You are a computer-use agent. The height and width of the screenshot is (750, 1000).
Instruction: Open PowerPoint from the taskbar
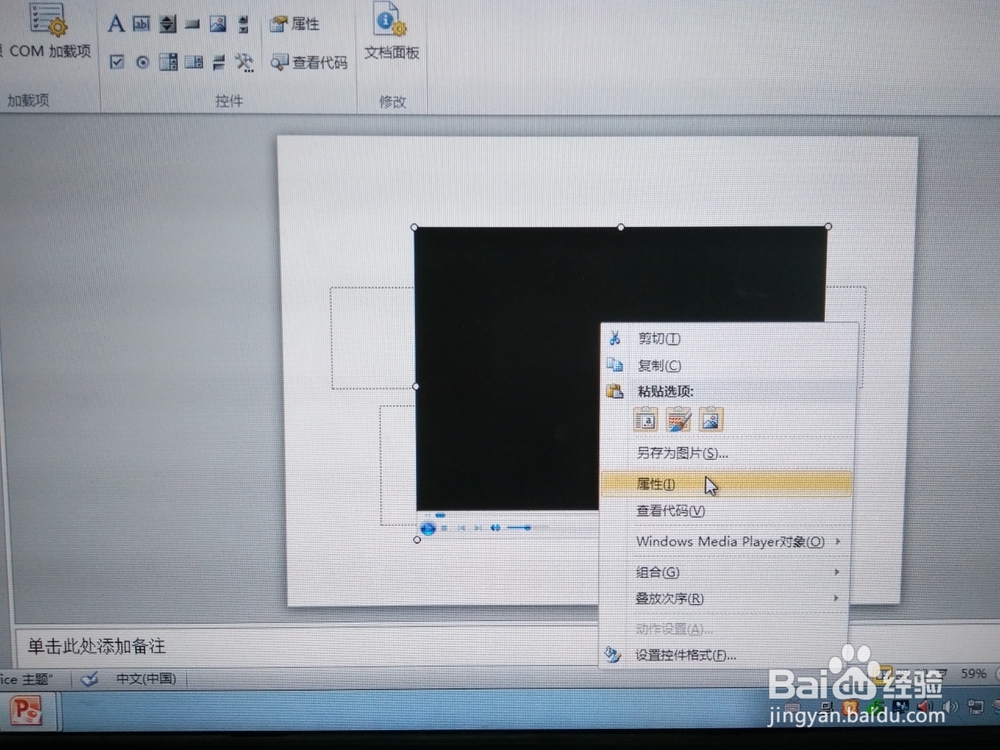coord(27,710)
